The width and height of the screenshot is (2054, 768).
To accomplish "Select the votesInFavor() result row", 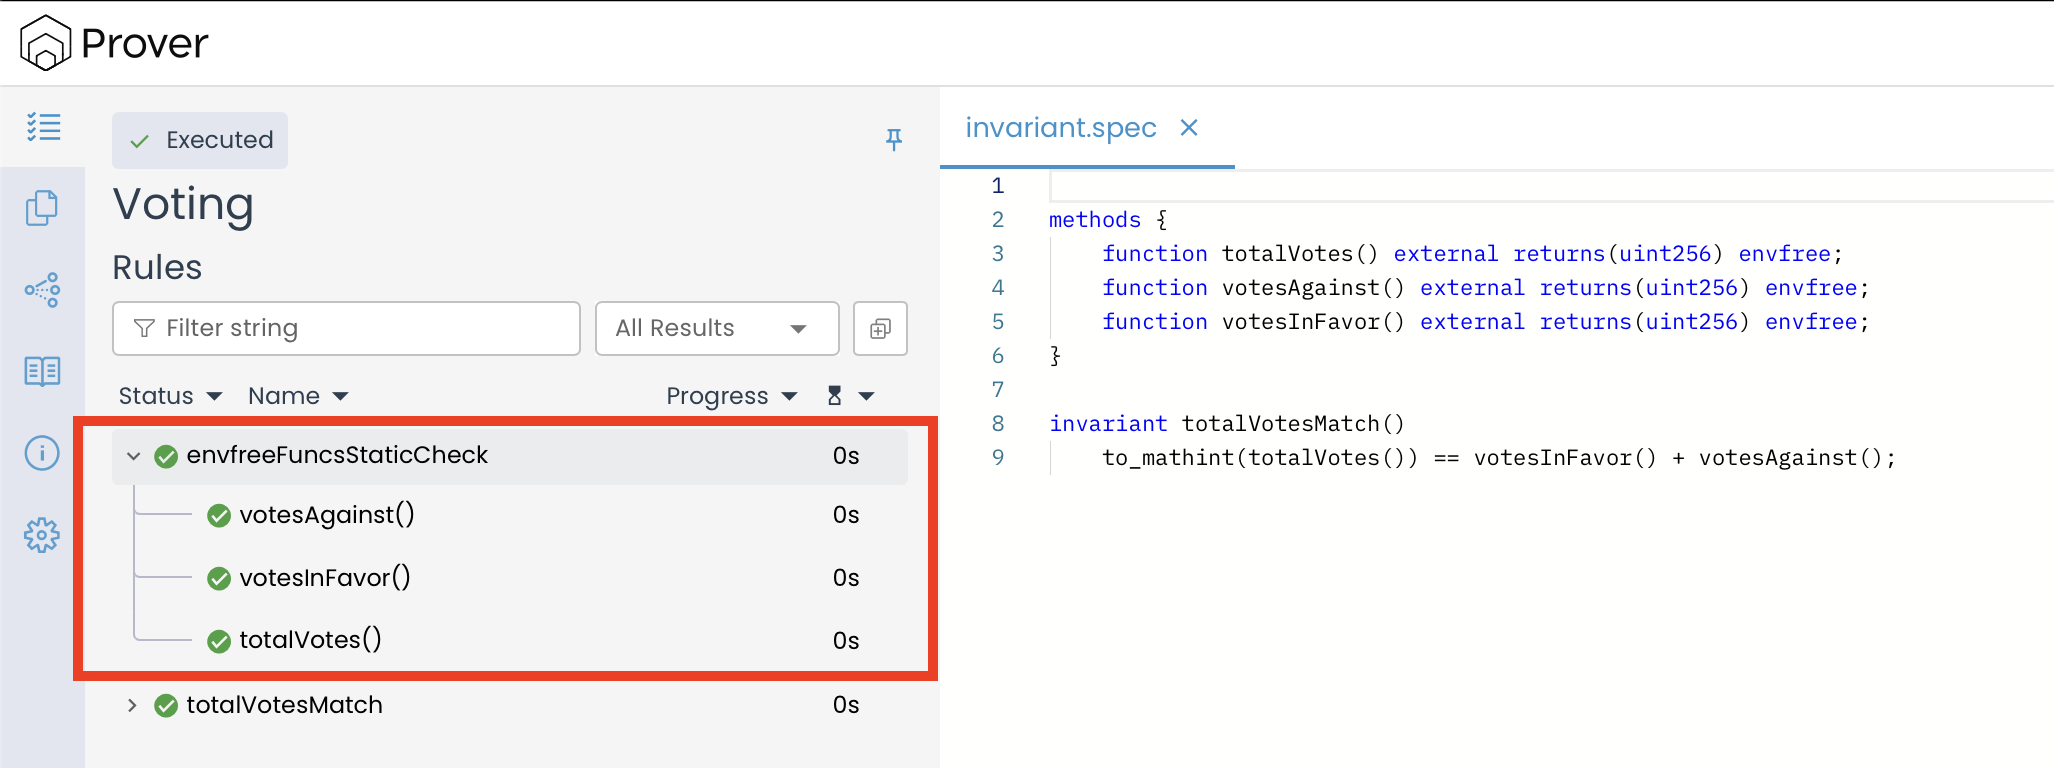I will click(x=325, y=578).
